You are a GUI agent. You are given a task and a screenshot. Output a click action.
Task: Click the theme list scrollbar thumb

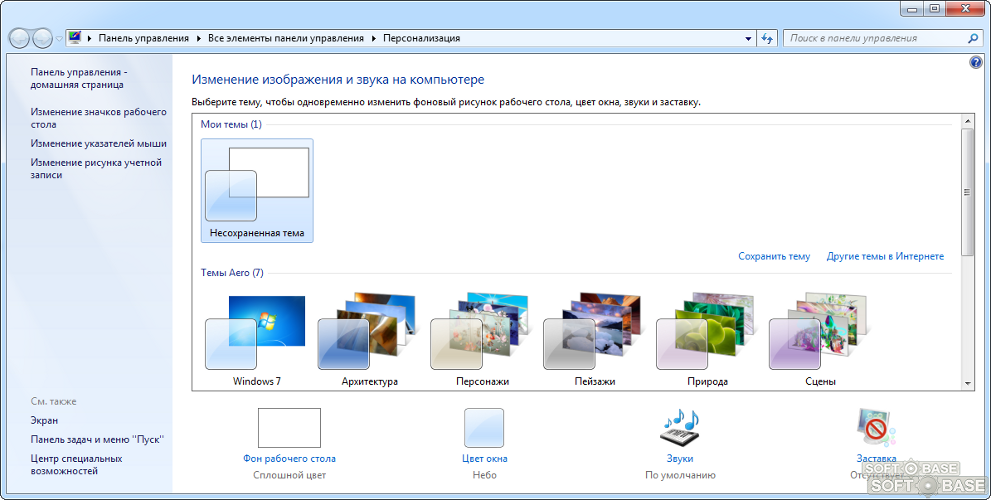(967, 192)
